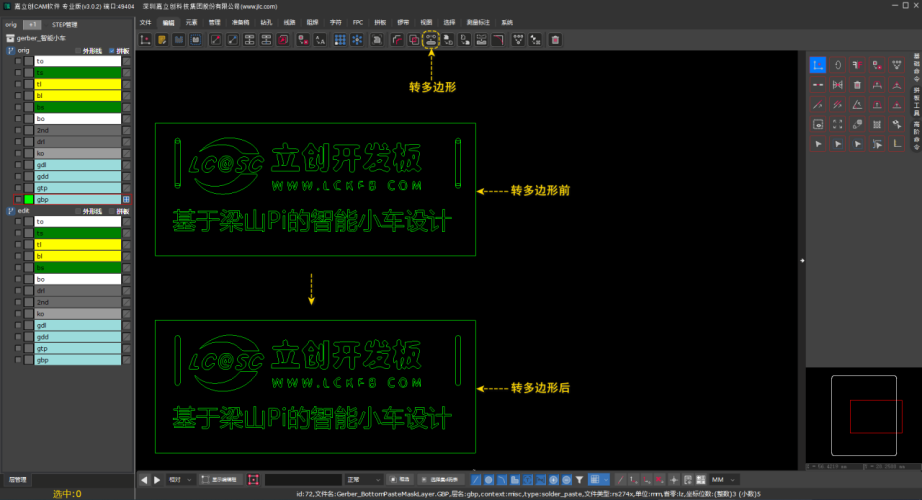Open the MM units dropdown

point(724,480)
